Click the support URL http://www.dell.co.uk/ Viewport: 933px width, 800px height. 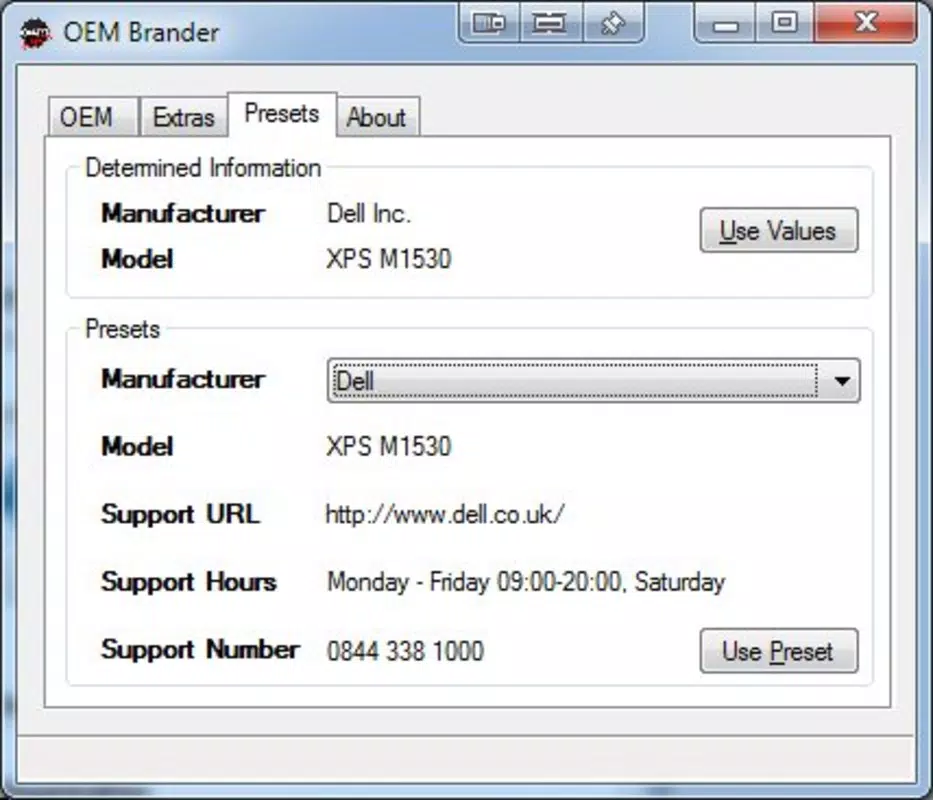click(445, 514)
